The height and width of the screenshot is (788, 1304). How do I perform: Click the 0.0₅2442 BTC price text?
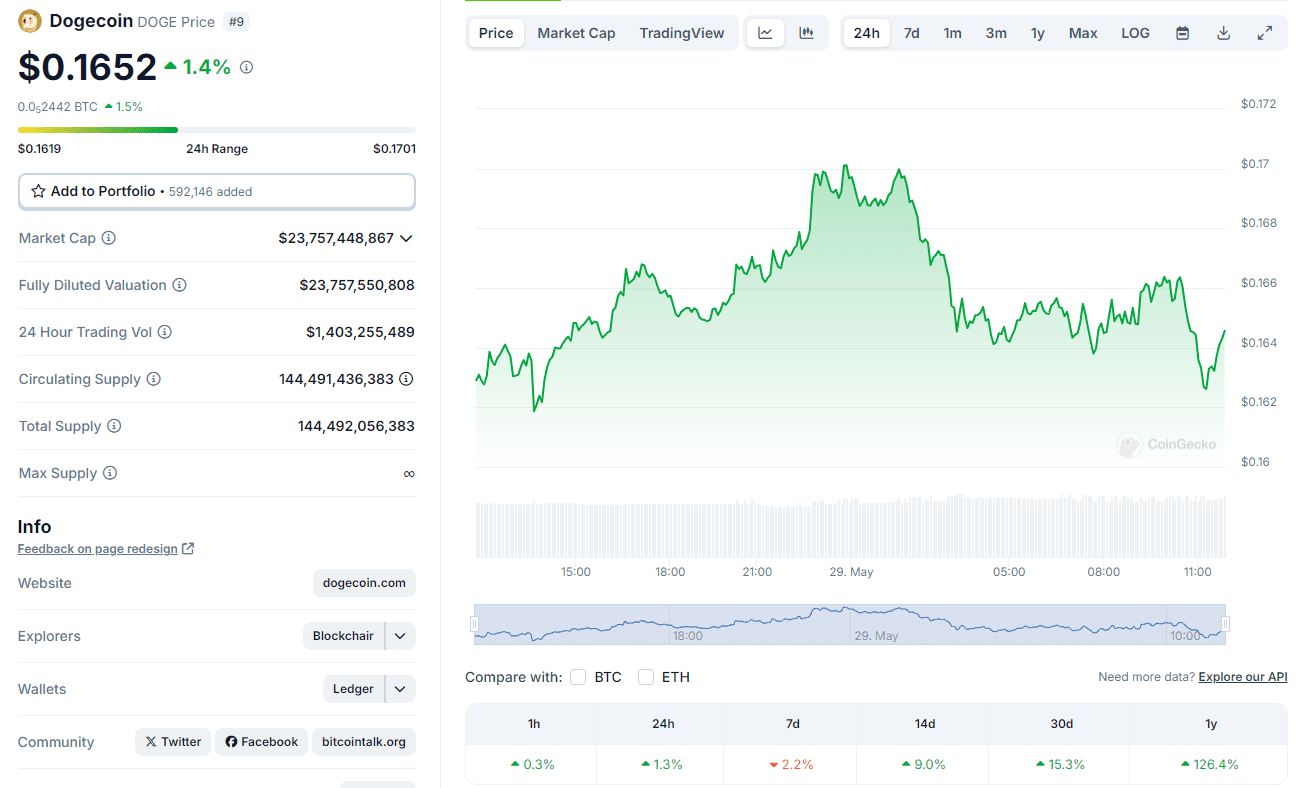(x=58, y=107)
